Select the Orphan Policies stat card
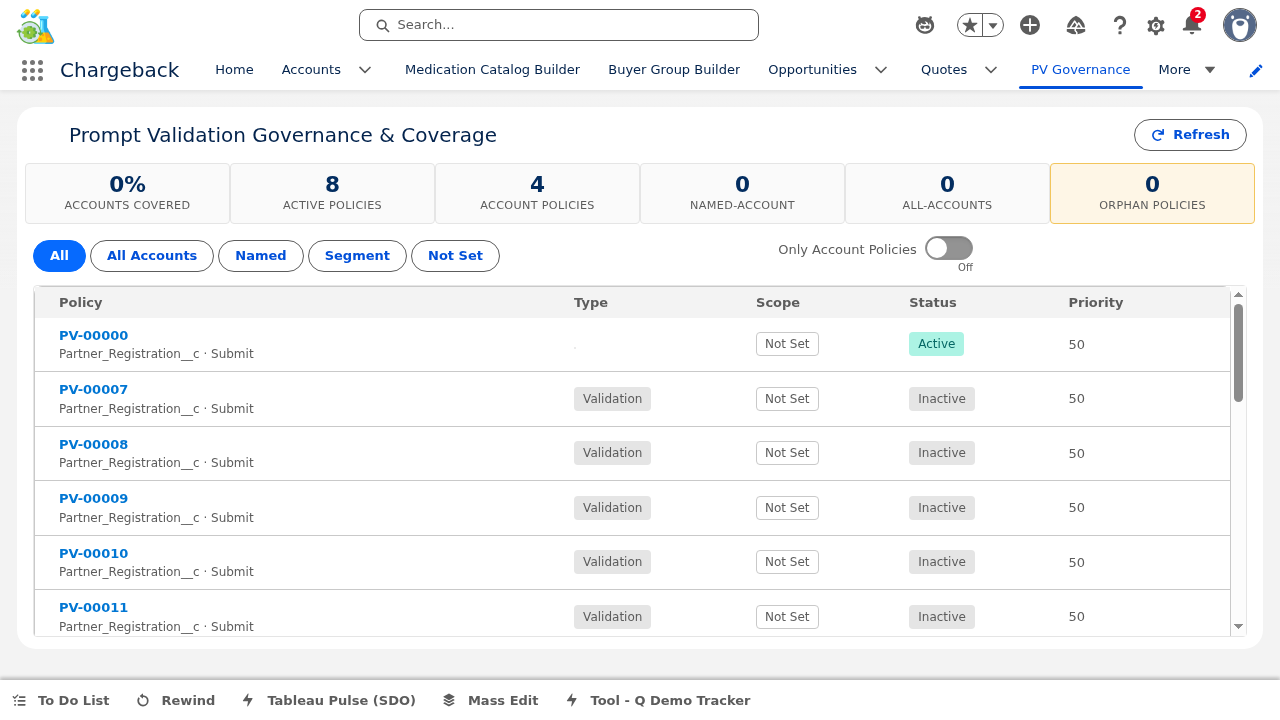This screenshot has width=1280, height=720. (1152, 193)
